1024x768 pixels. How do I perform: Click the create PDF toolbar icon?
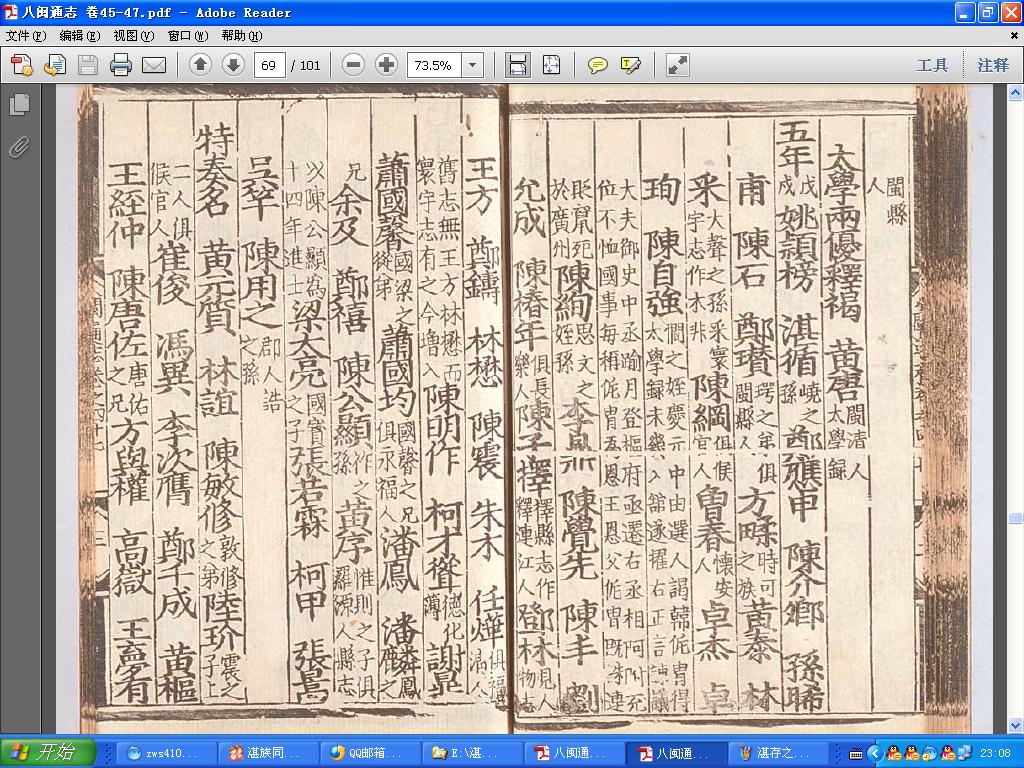coord(21,65)
